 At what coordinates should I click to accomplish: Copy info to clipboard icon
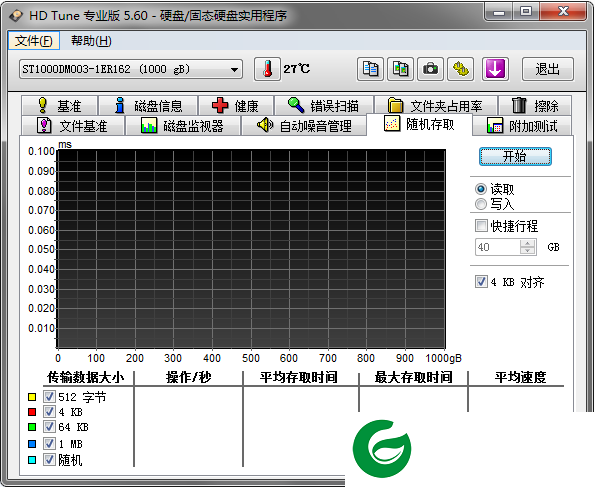click(x=370, y=69)
